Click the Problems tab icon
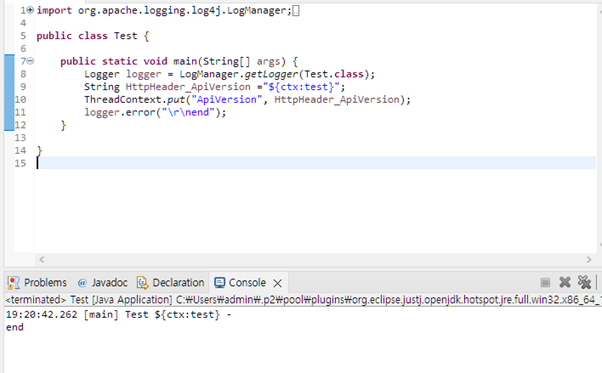This screenshot has height=373, width=602. pyautogui.click(x=13, y=283)
